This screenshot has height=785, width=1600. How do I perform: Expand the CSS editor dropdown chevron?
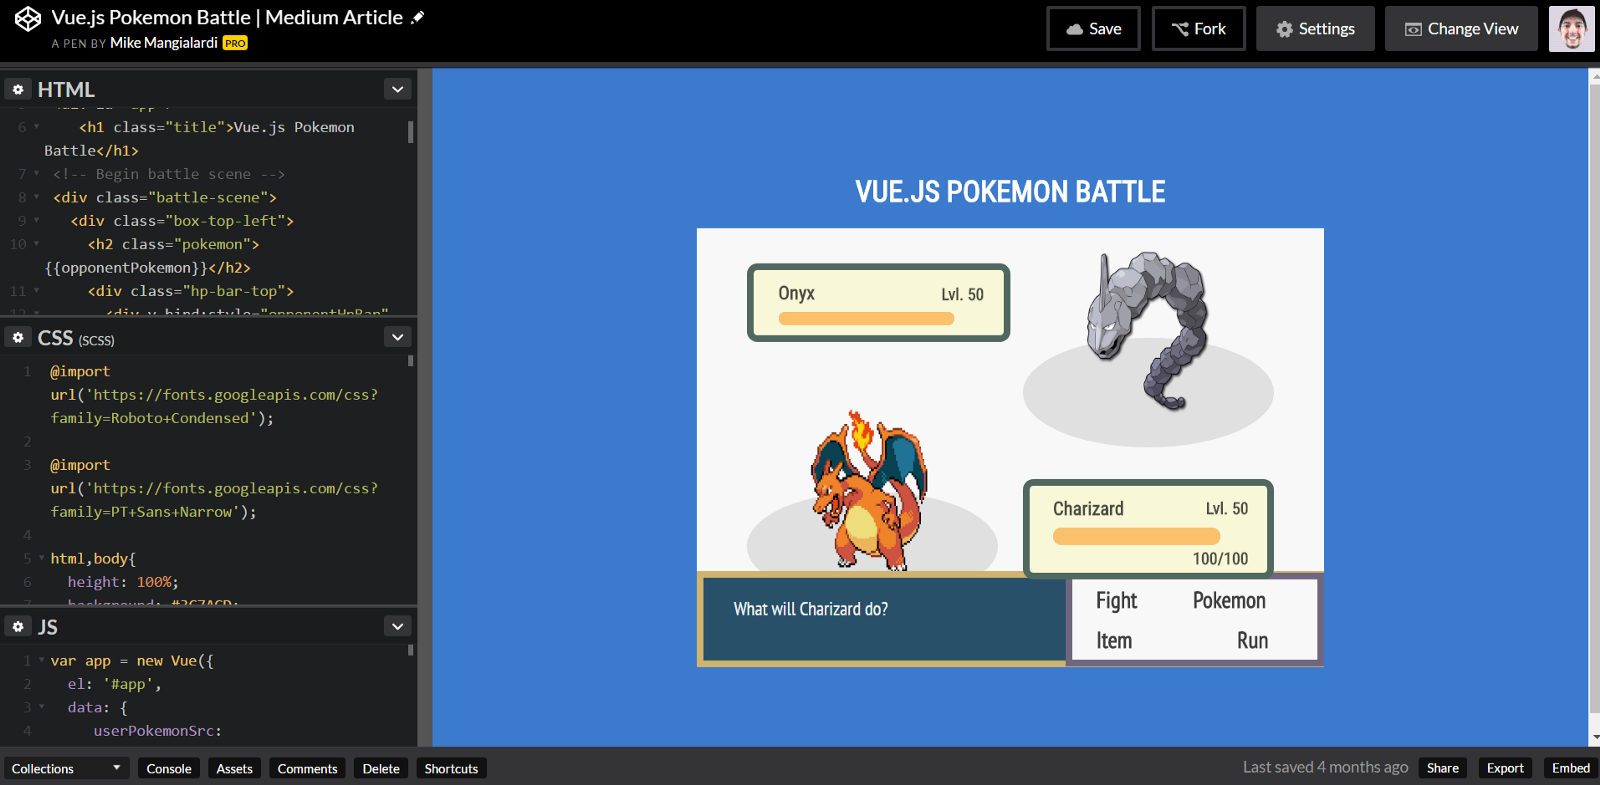398,337
